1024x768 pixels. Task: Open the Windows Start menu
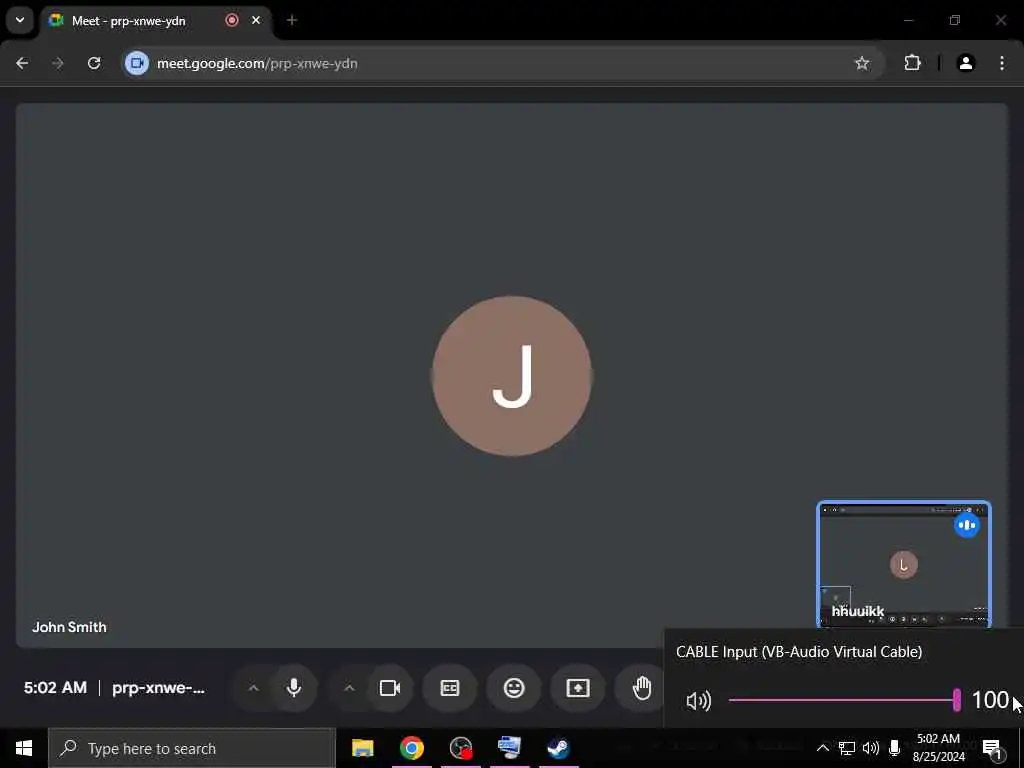point(24,748)
